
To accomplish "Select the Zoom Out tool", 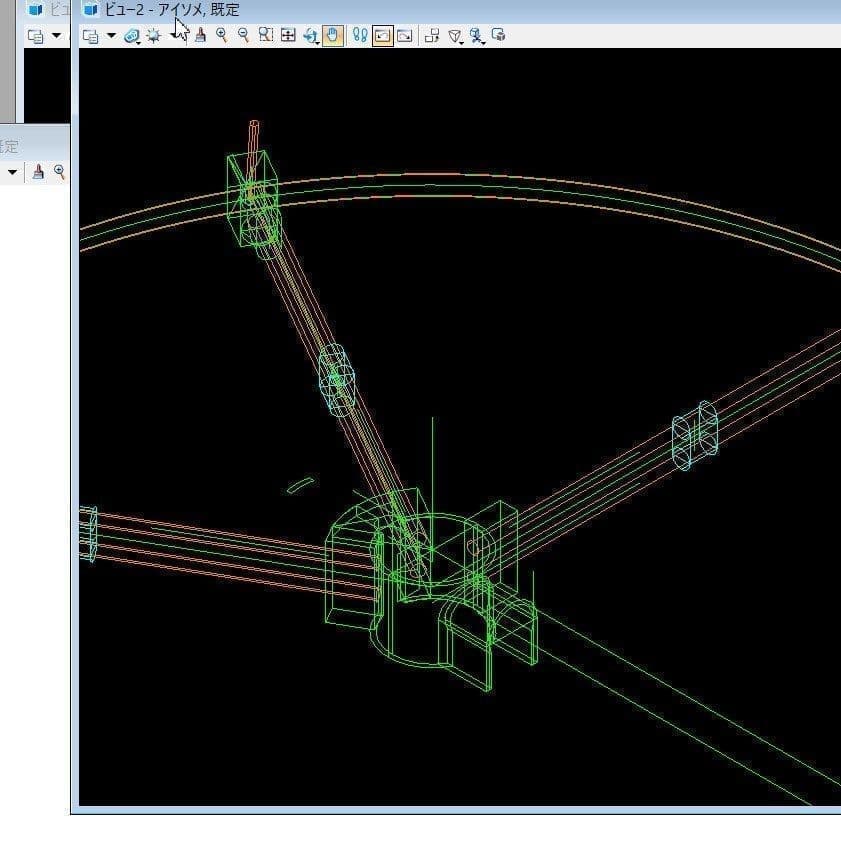I will (x=243, y=35).
